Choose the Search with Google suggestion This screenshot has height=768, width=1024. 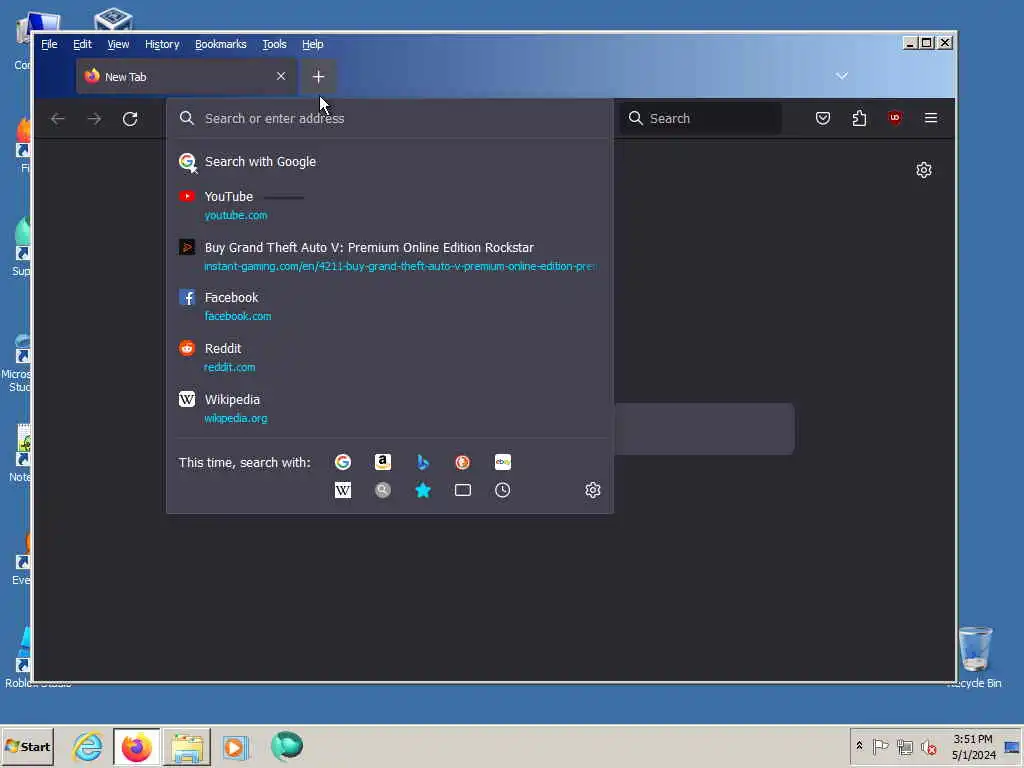(390, 162)
